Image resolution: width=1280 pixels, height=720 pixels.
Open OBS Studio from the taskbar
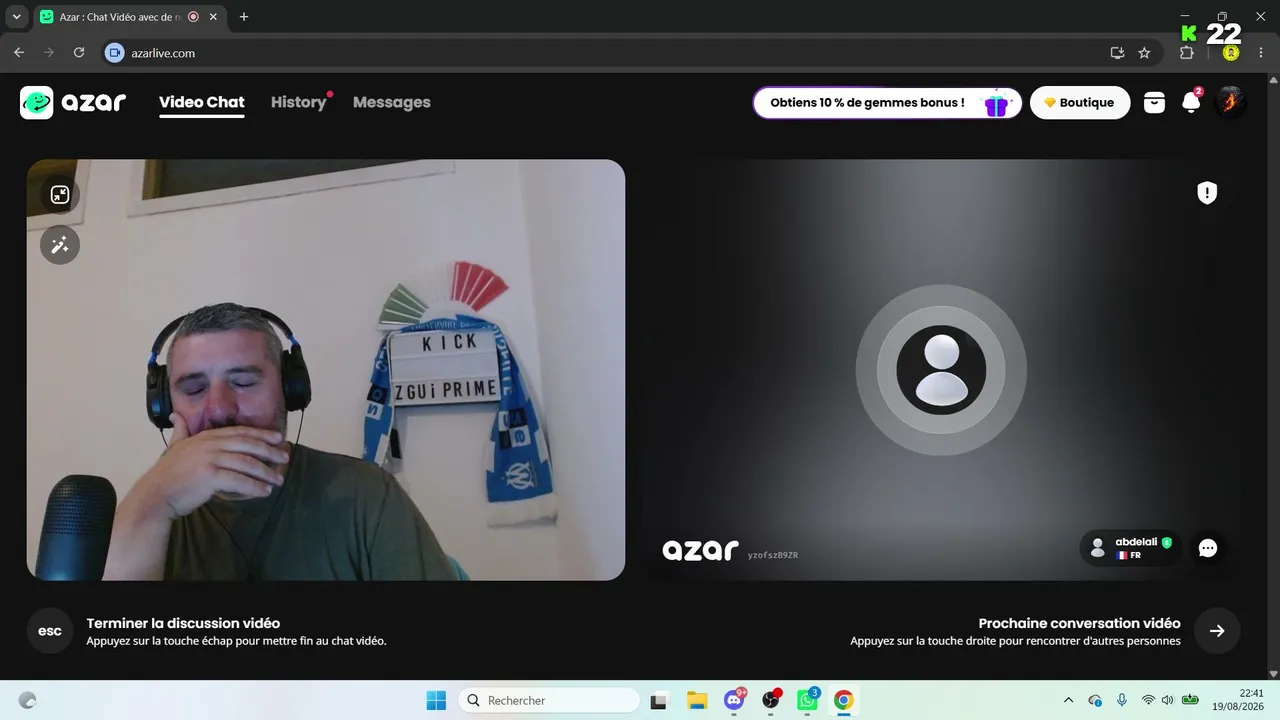(x=771, y=701)
